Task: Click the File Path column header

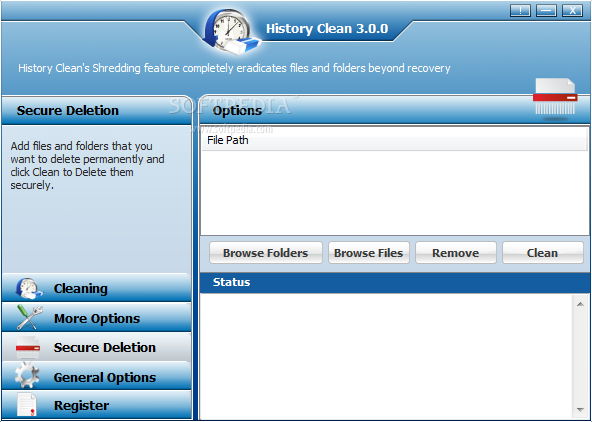Action: point(395,140)
